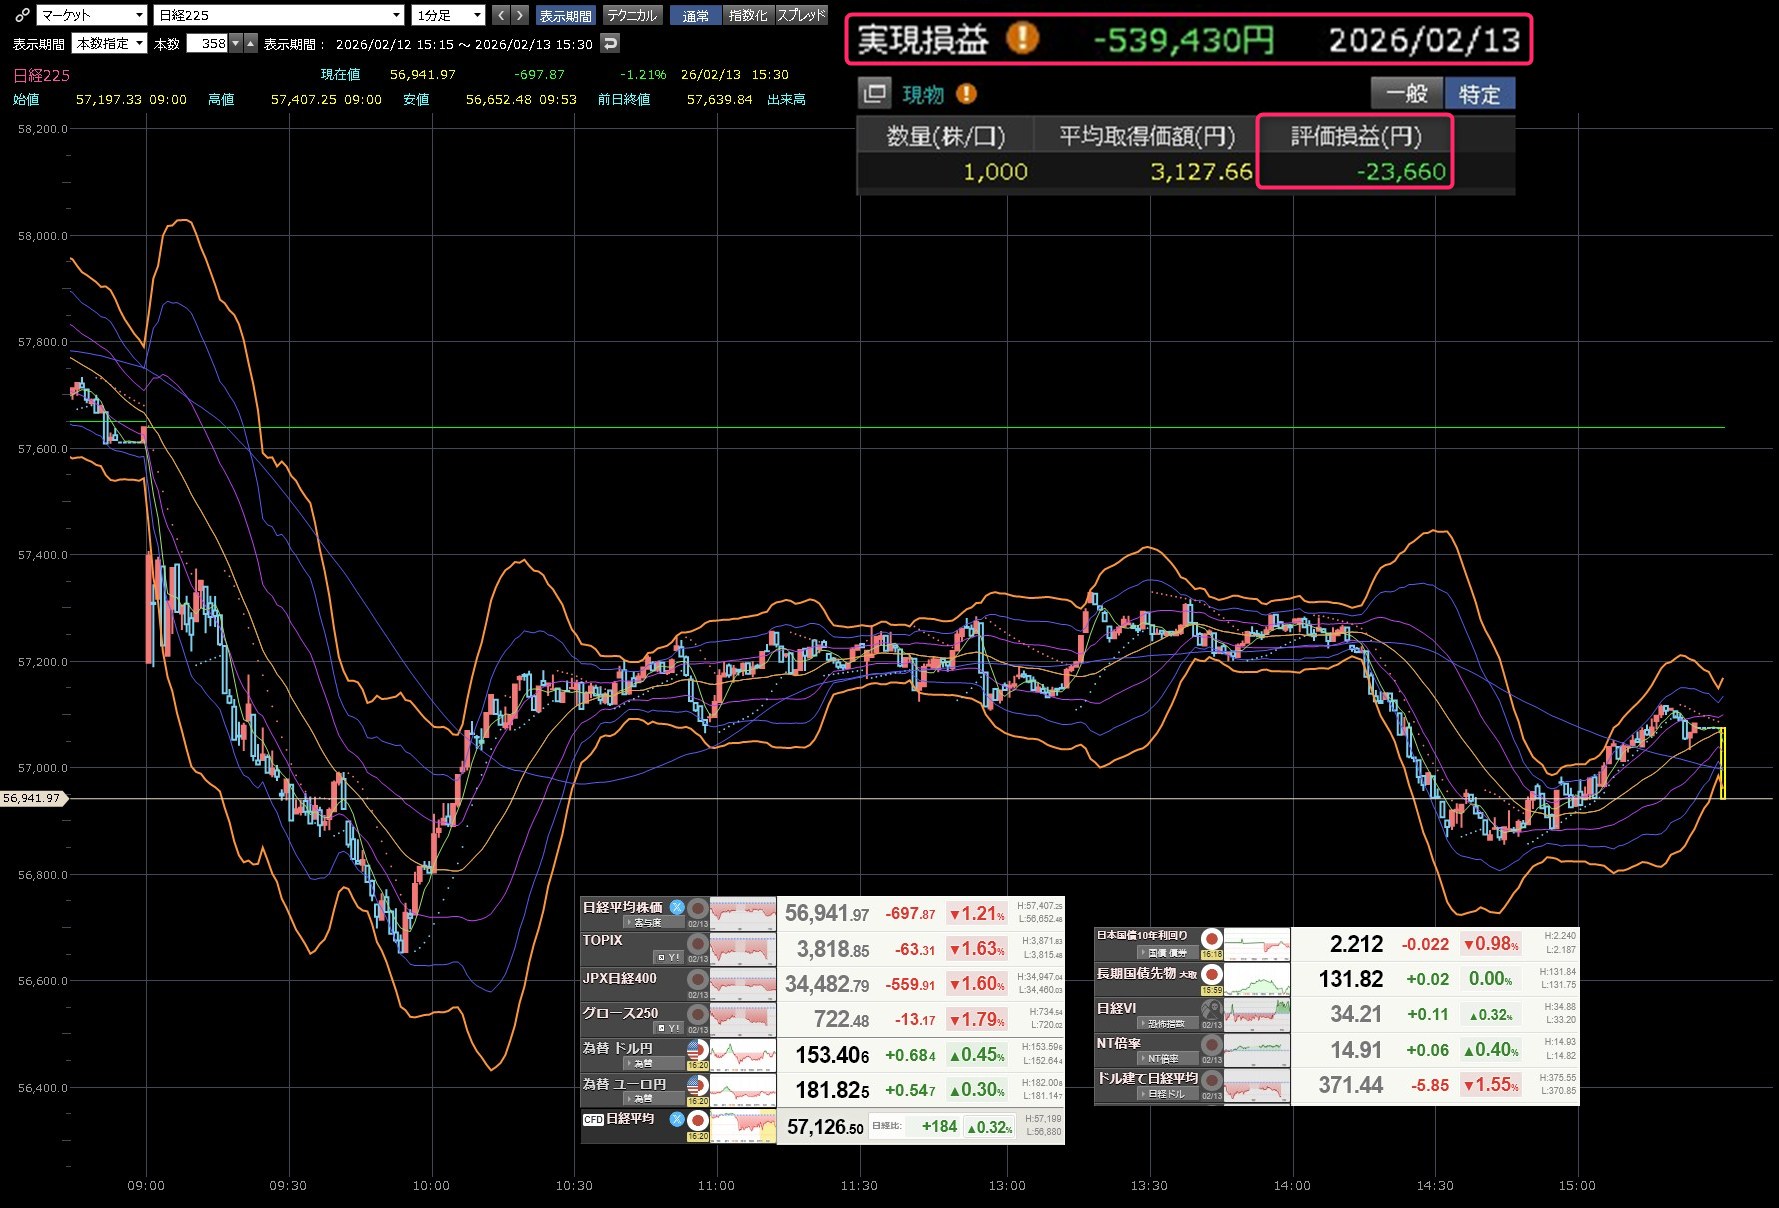Open the マーケット category dropdown
This screenshot has height=1208, width=1779.
tap(92, 15)
